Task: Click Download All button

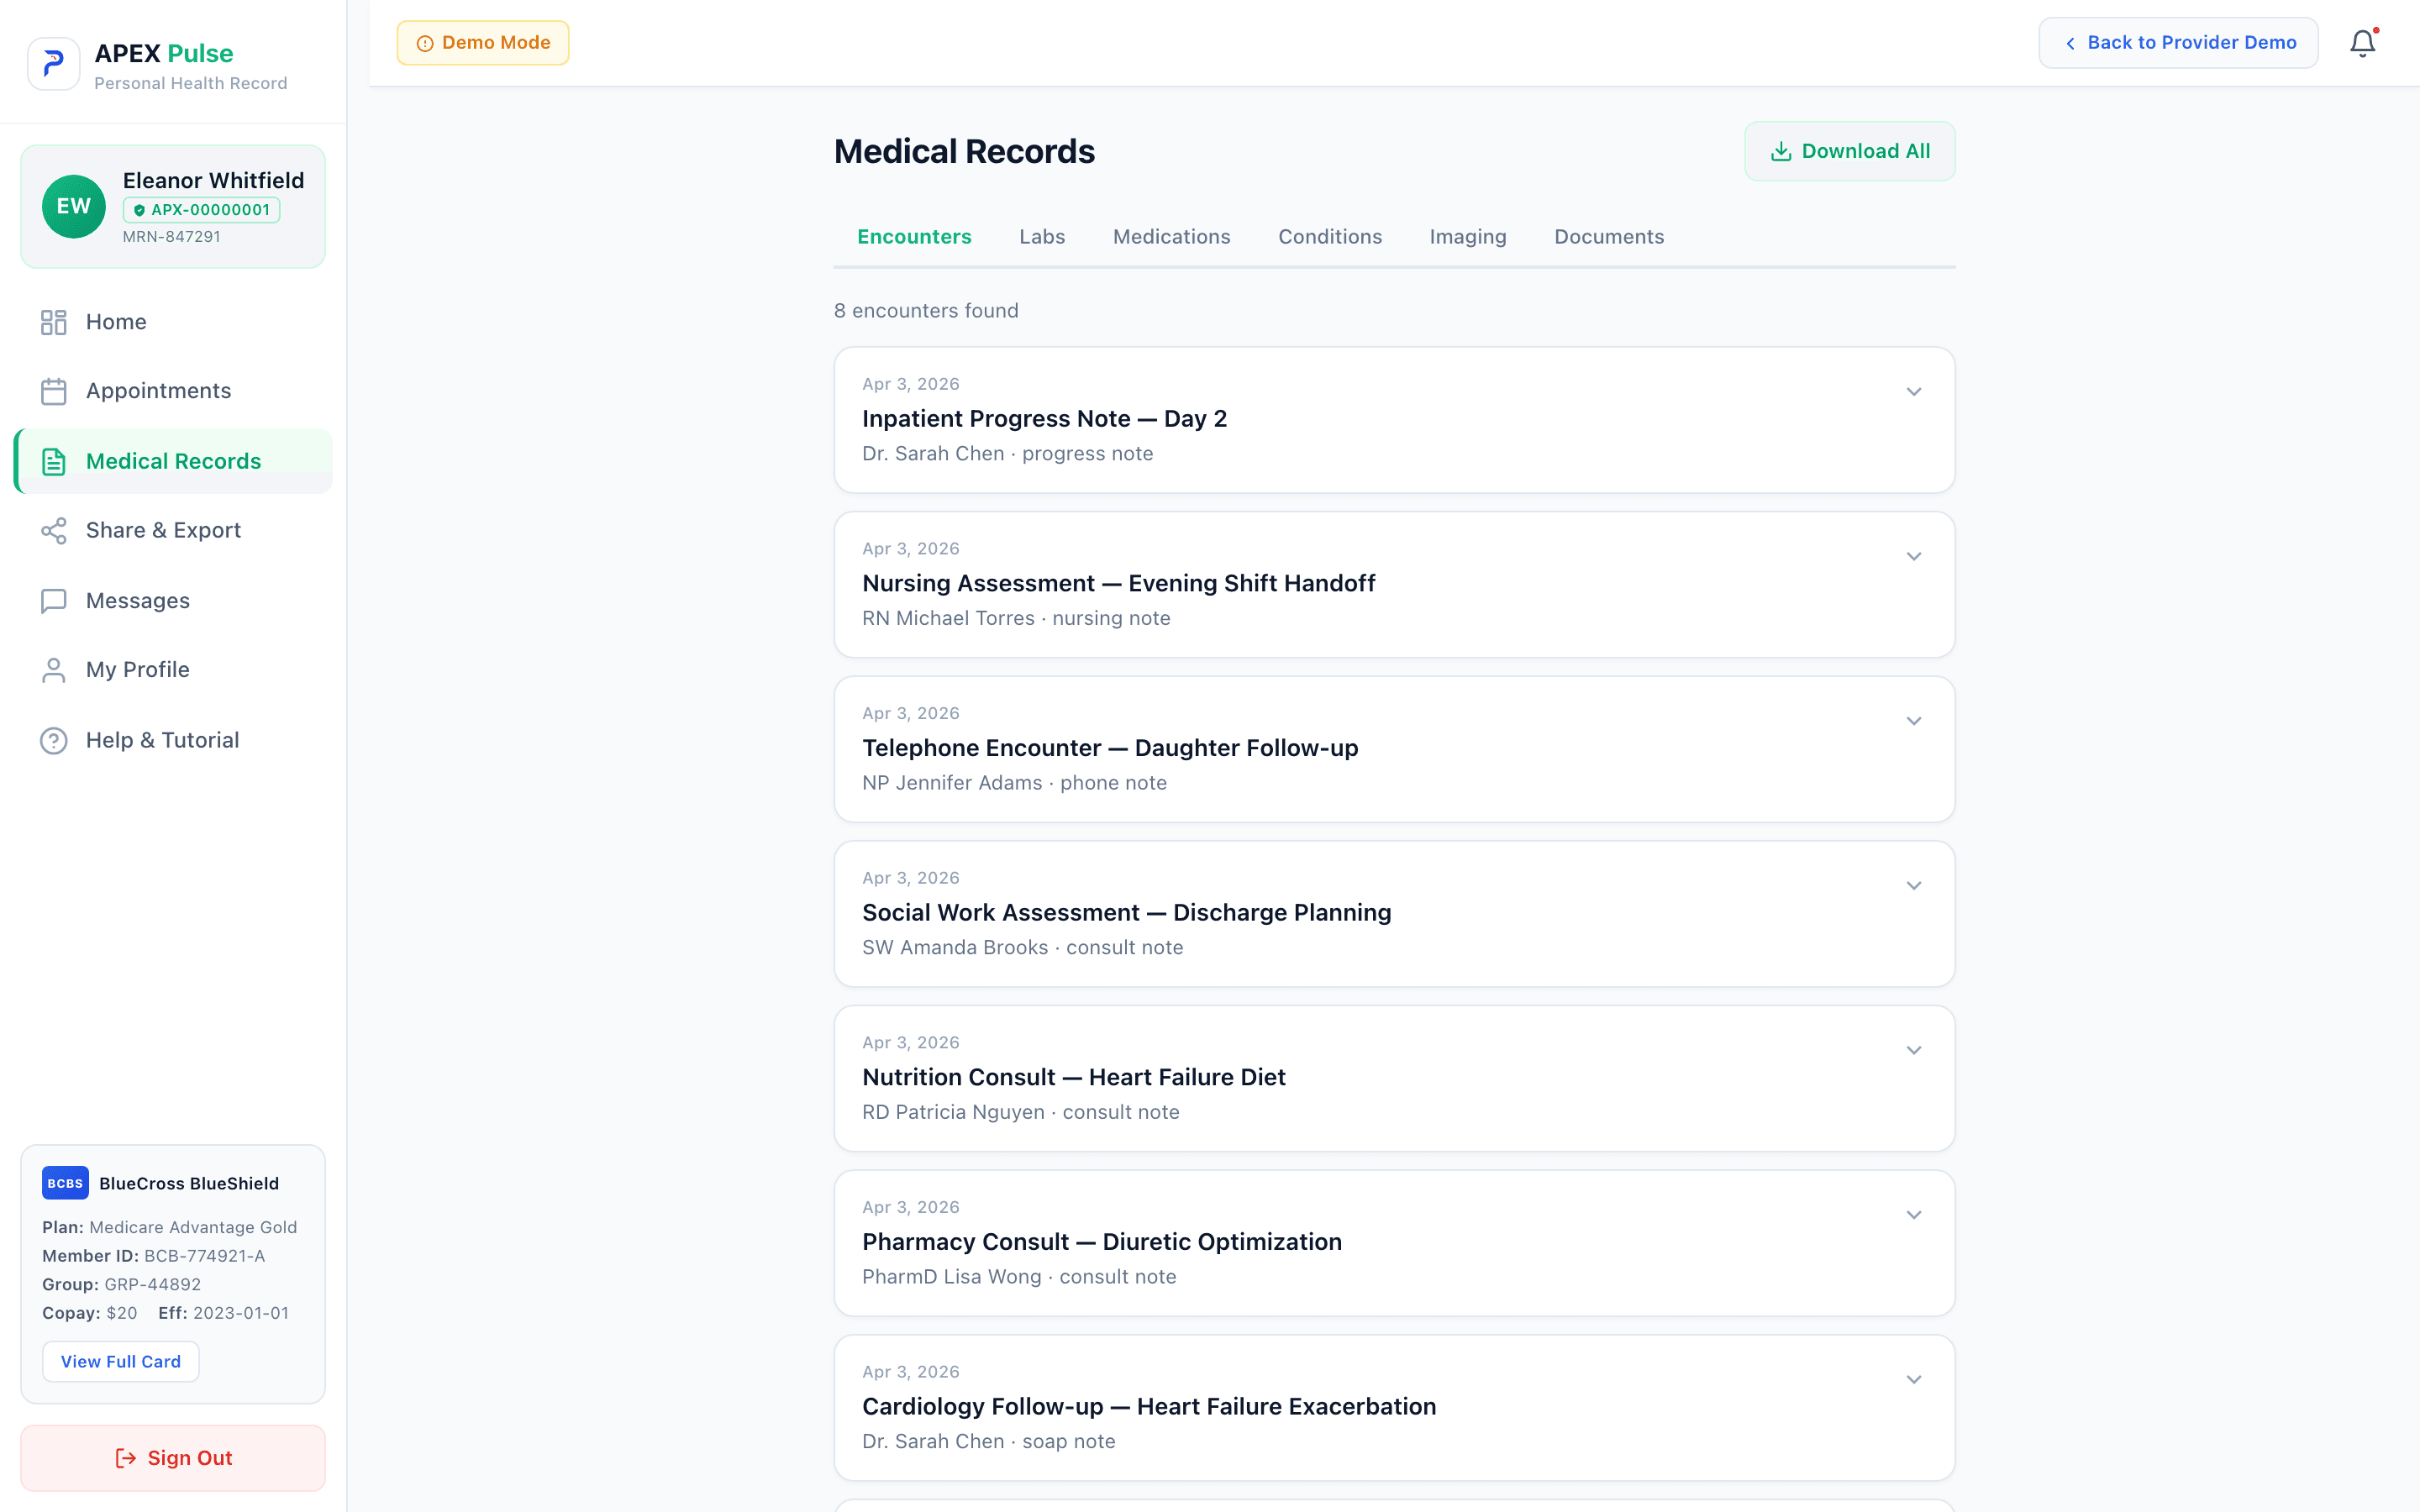Action: coord(1849,151)
